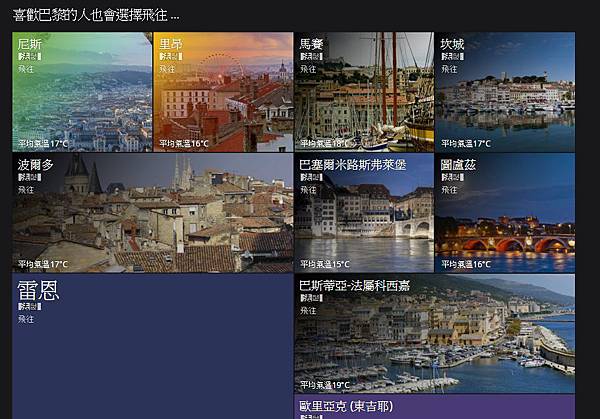This screenshot has height=419, width=600.
Task: Click 平均氣溫17°C on the 坎城 tile
Action: point(466,144)
